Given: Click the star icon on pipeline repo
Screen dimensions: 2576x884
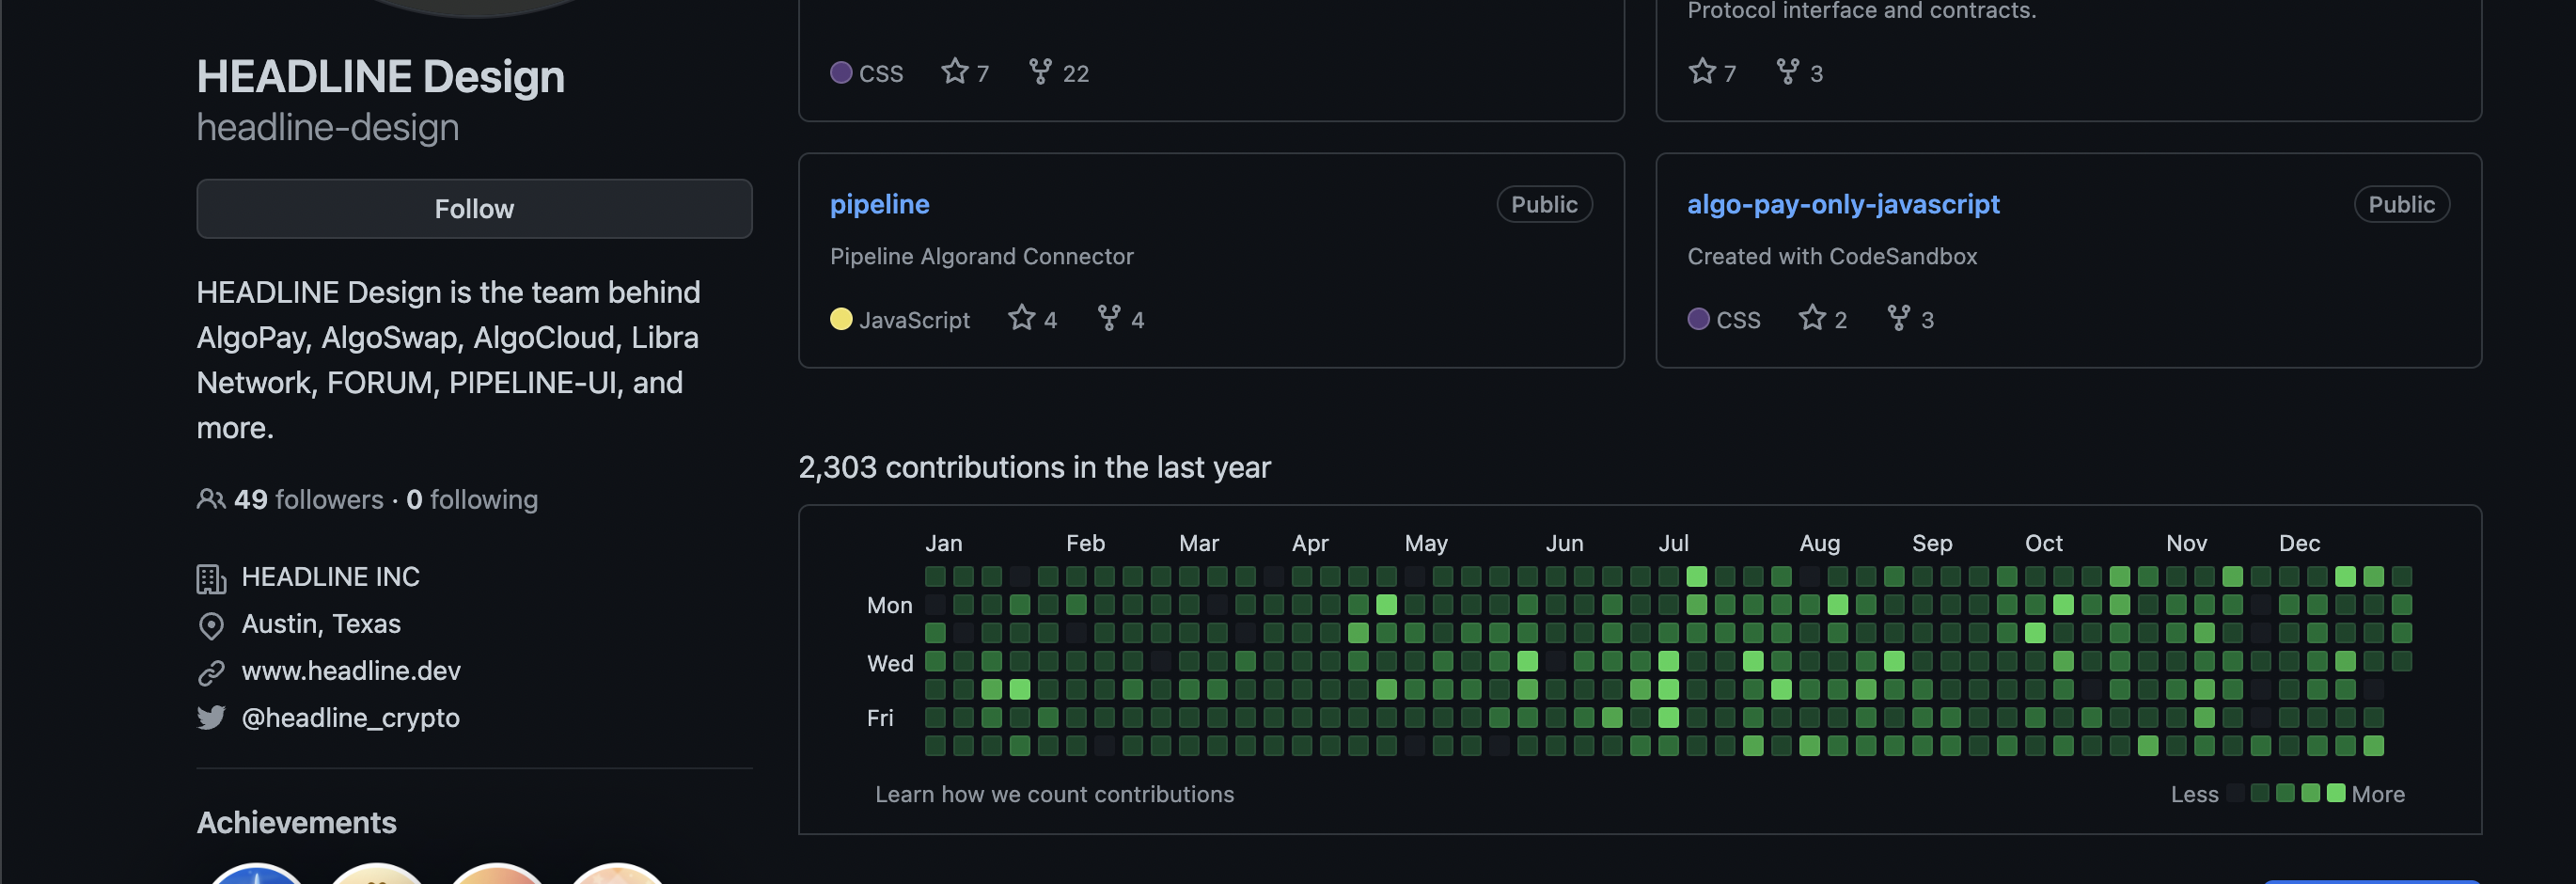Looking at the screenshot, I should tap(1021, 318).
